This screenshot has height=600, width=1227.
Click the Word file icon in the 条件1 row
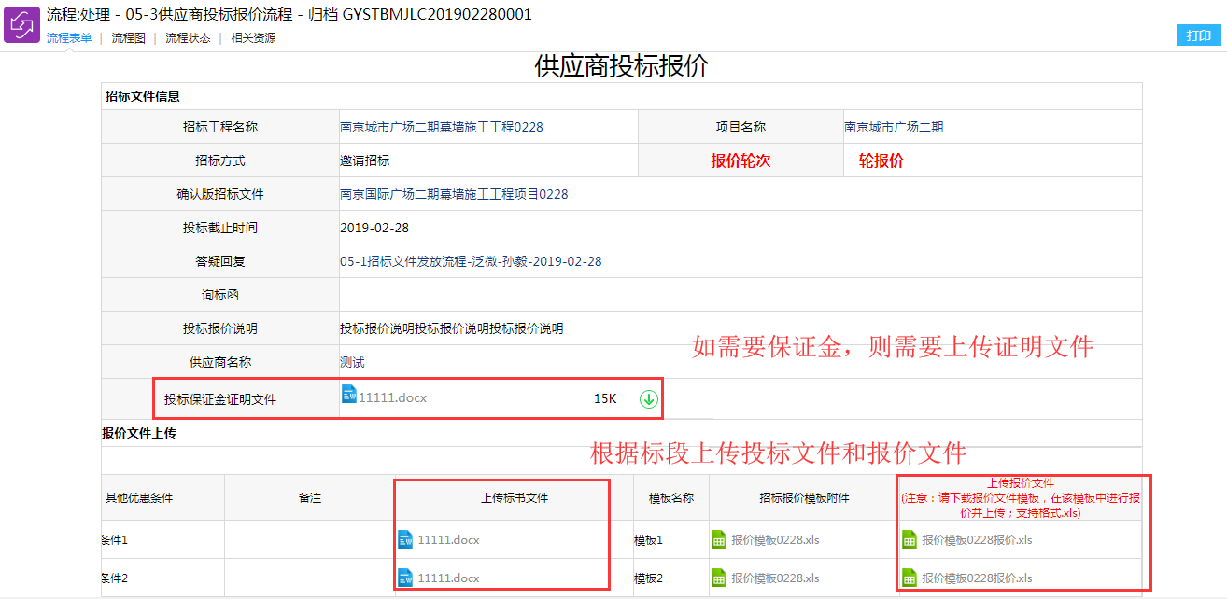(x=406, y=540)
